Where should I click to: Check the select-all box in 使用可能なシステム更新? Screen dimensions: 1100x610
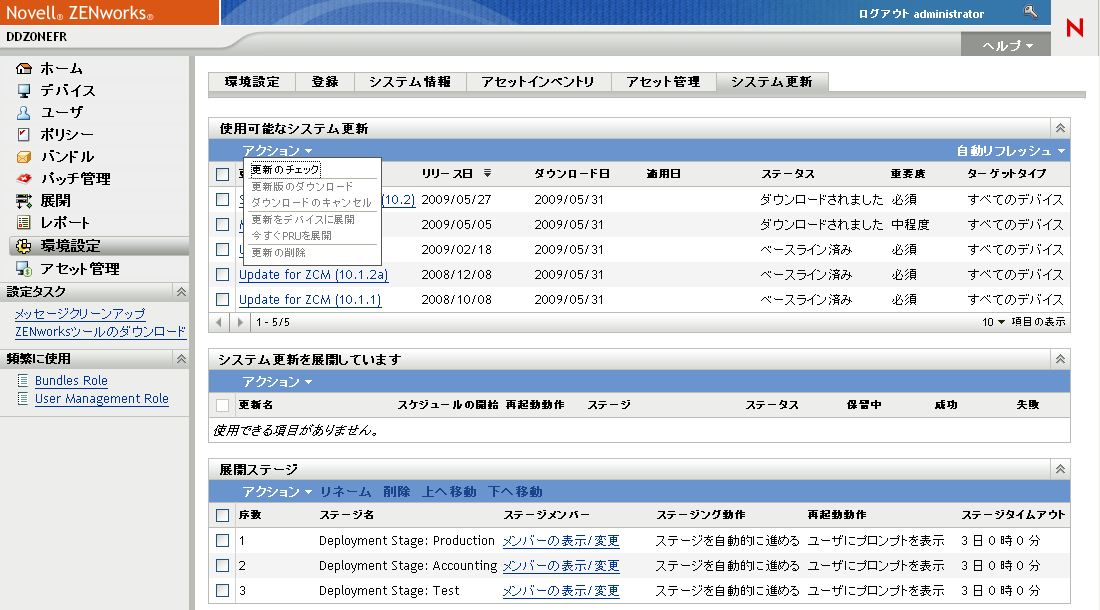click(x=224, y=172)
